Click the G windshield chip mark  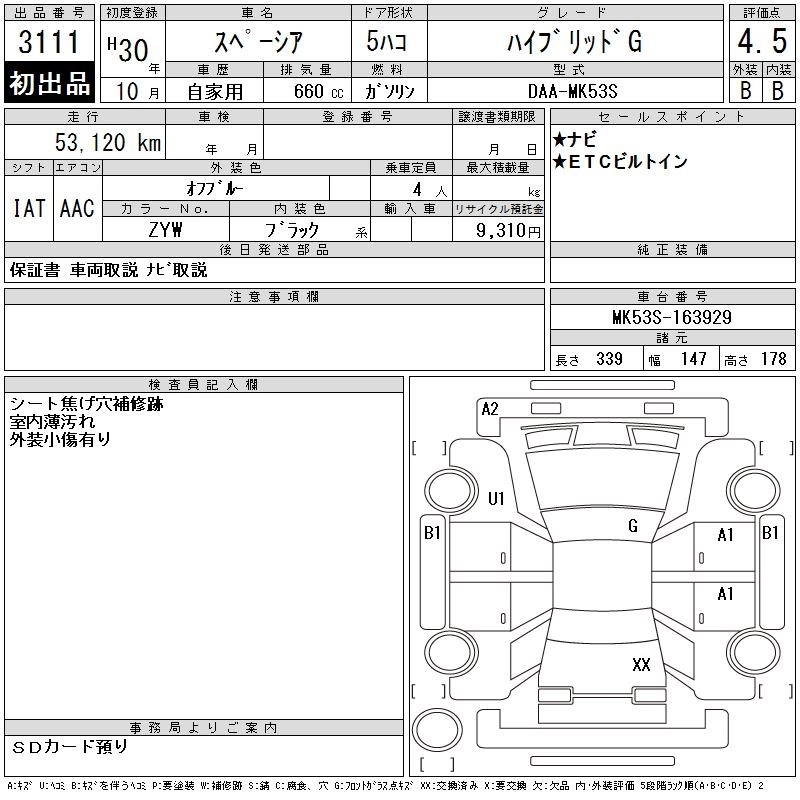tap(633, 526)
